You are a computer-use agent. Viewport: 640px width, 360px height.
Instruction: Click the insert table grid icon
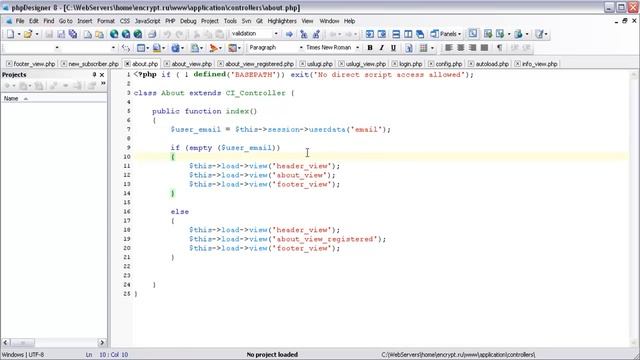point(423,48)
